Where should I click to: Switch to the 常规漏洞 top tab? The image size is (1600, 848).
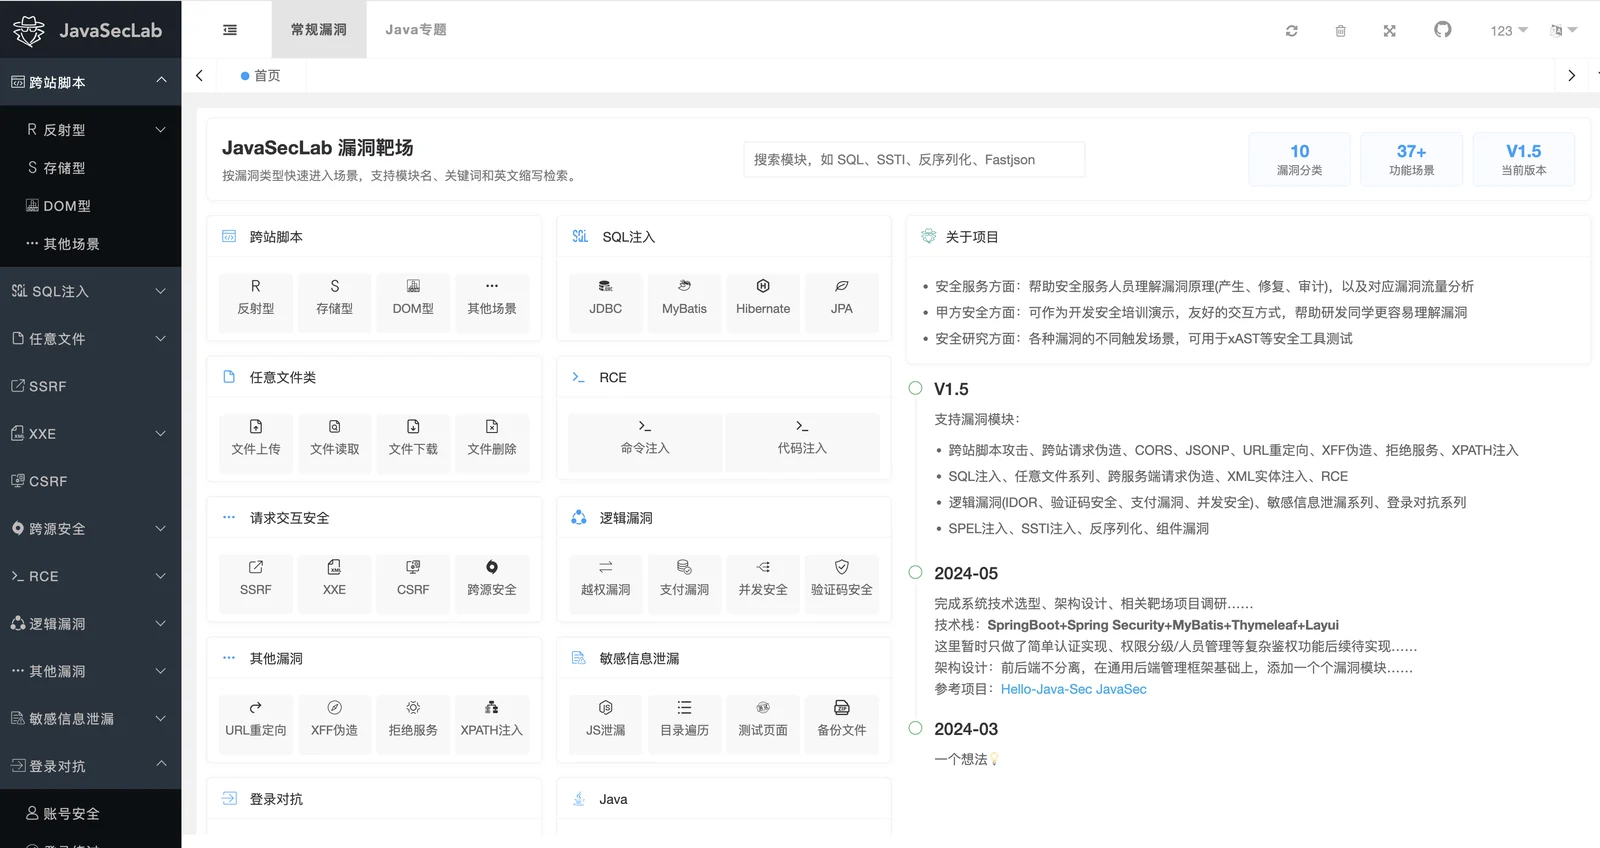[319, 30]
